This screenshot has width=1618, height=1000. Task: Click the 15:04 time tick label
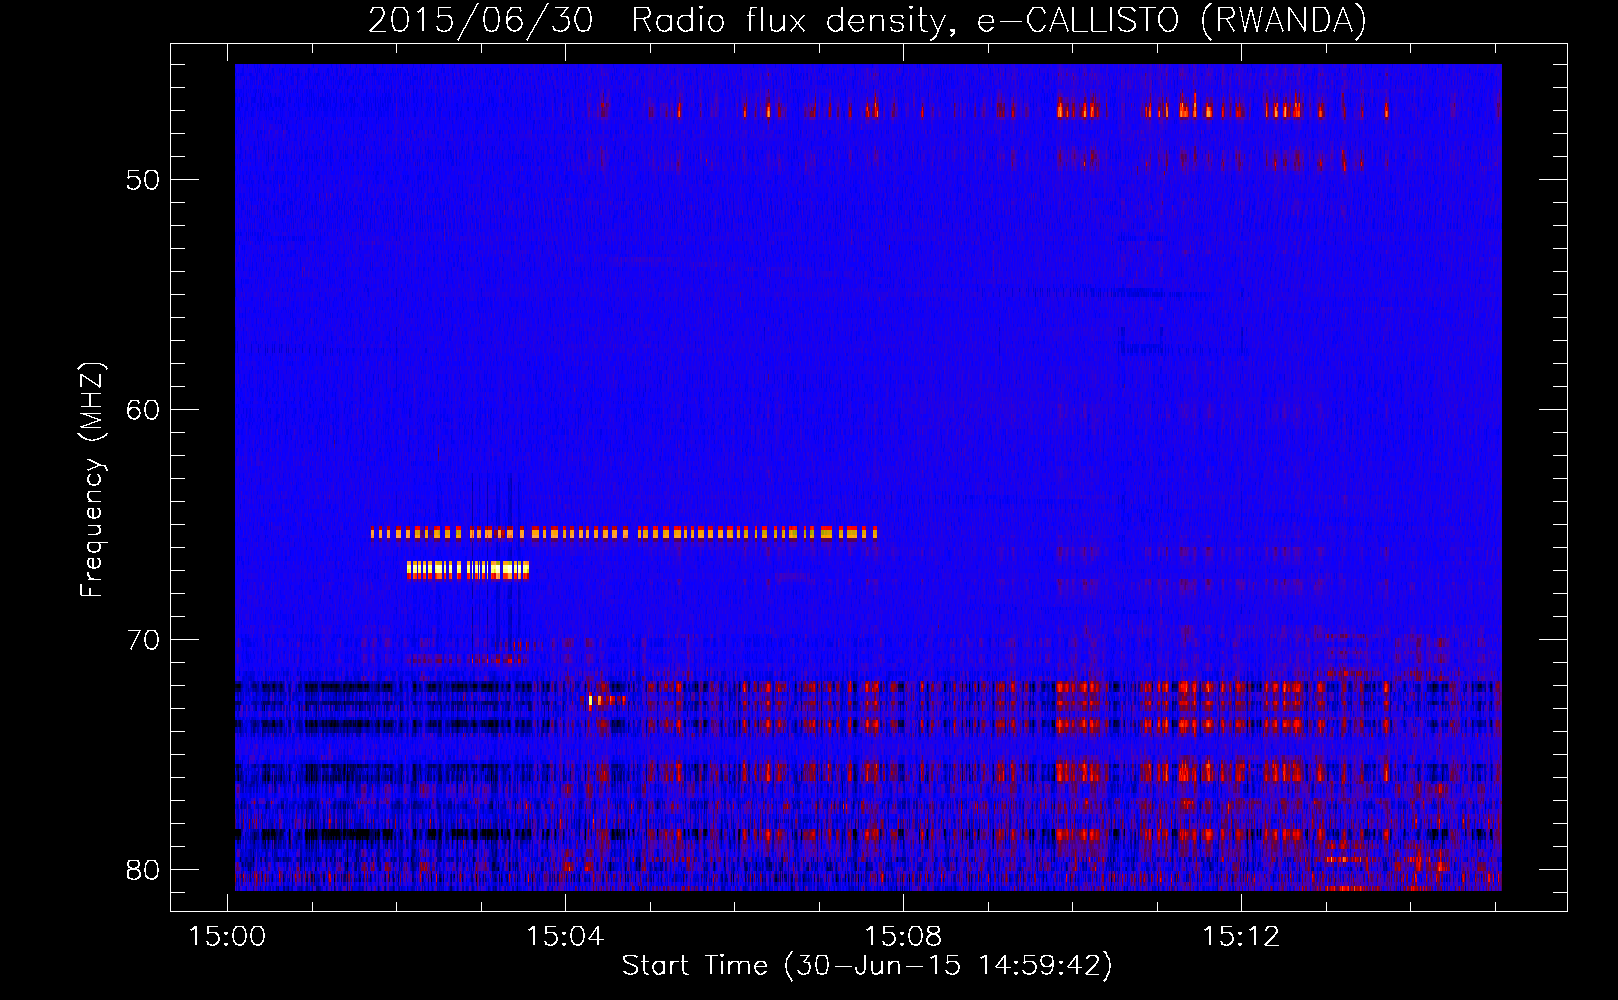[x=566, y=937]
